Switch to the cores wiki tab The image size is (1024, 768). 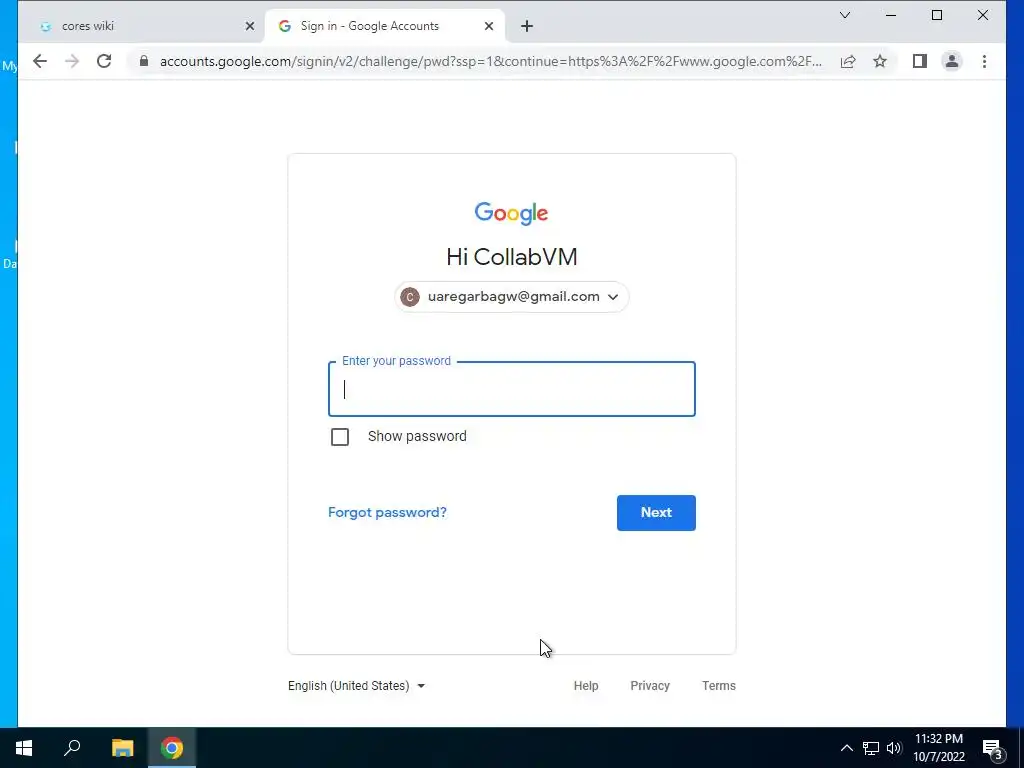pyautogui.click(x=144, y=26)
